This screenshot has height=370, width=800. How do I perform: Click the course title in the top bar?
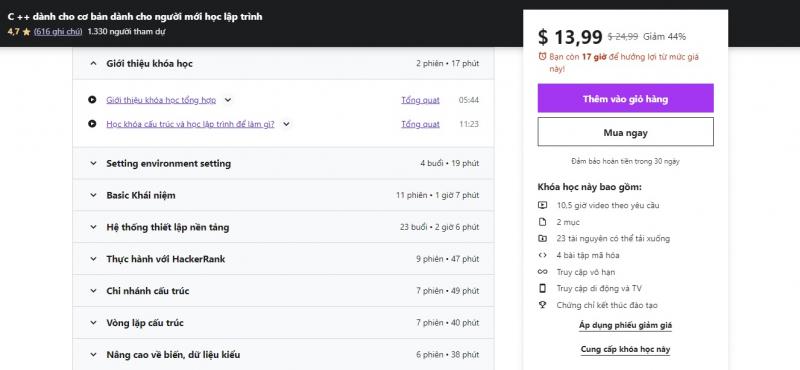click(x=135, y=16)
